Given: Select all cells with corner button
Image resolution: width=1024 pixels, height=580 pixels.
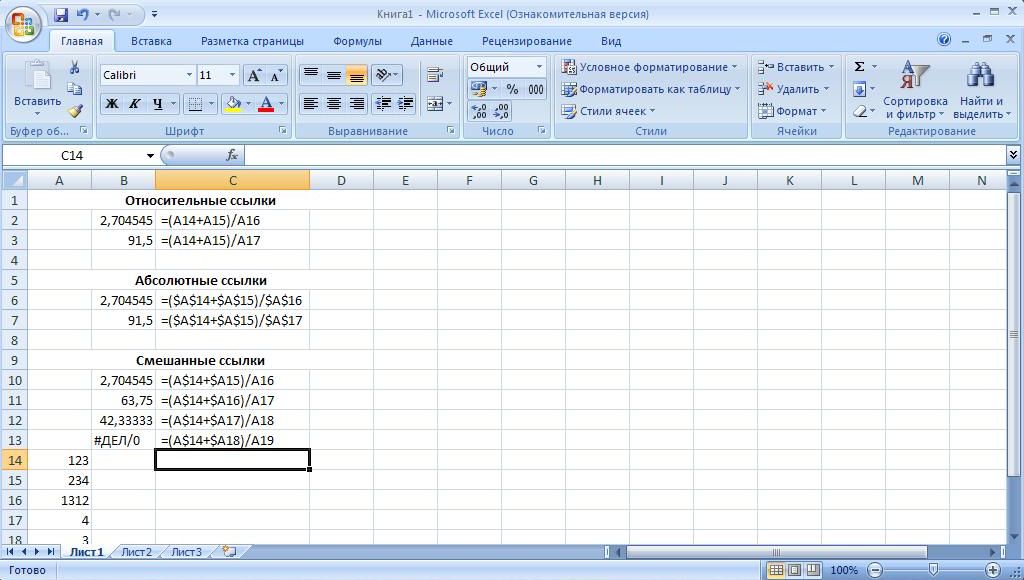Looking at the screenshot, I should tap(14, 180).
